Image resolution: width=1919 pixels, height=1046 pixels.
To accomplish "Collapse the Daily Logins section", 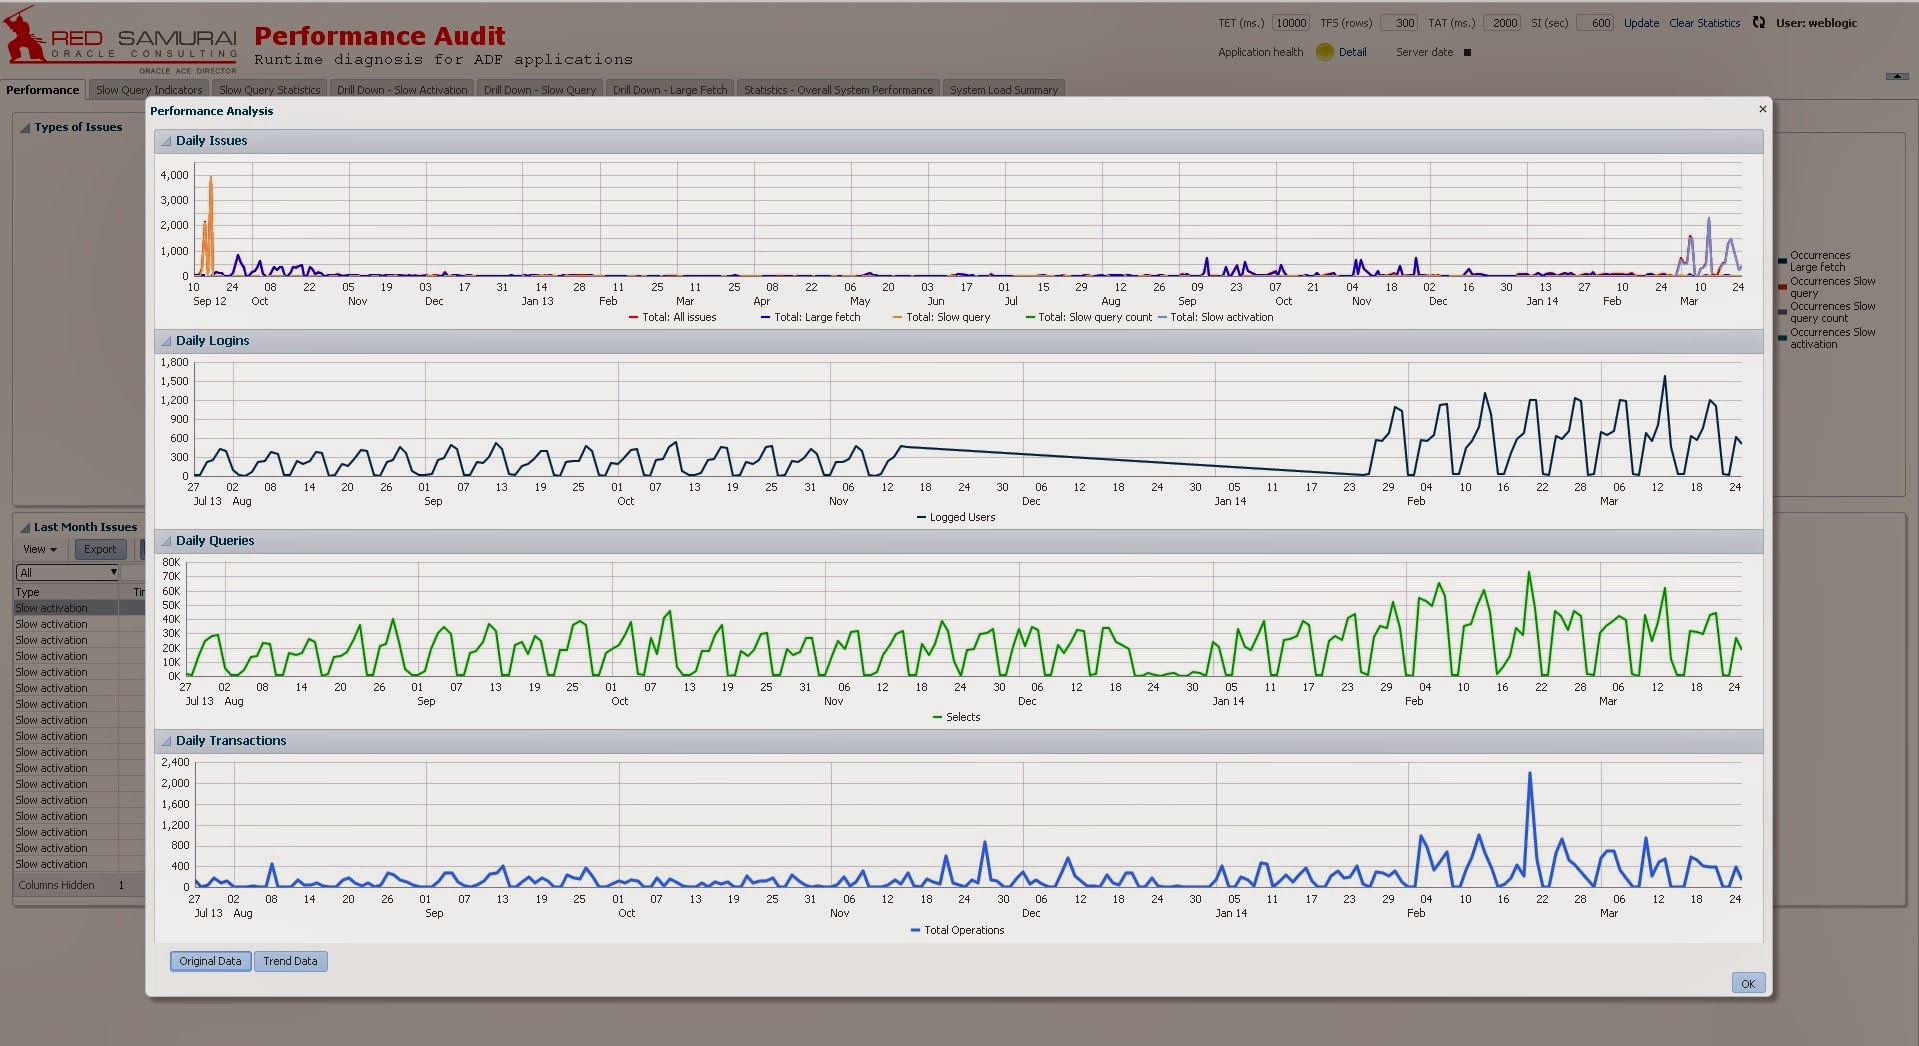I will (166, 341).
